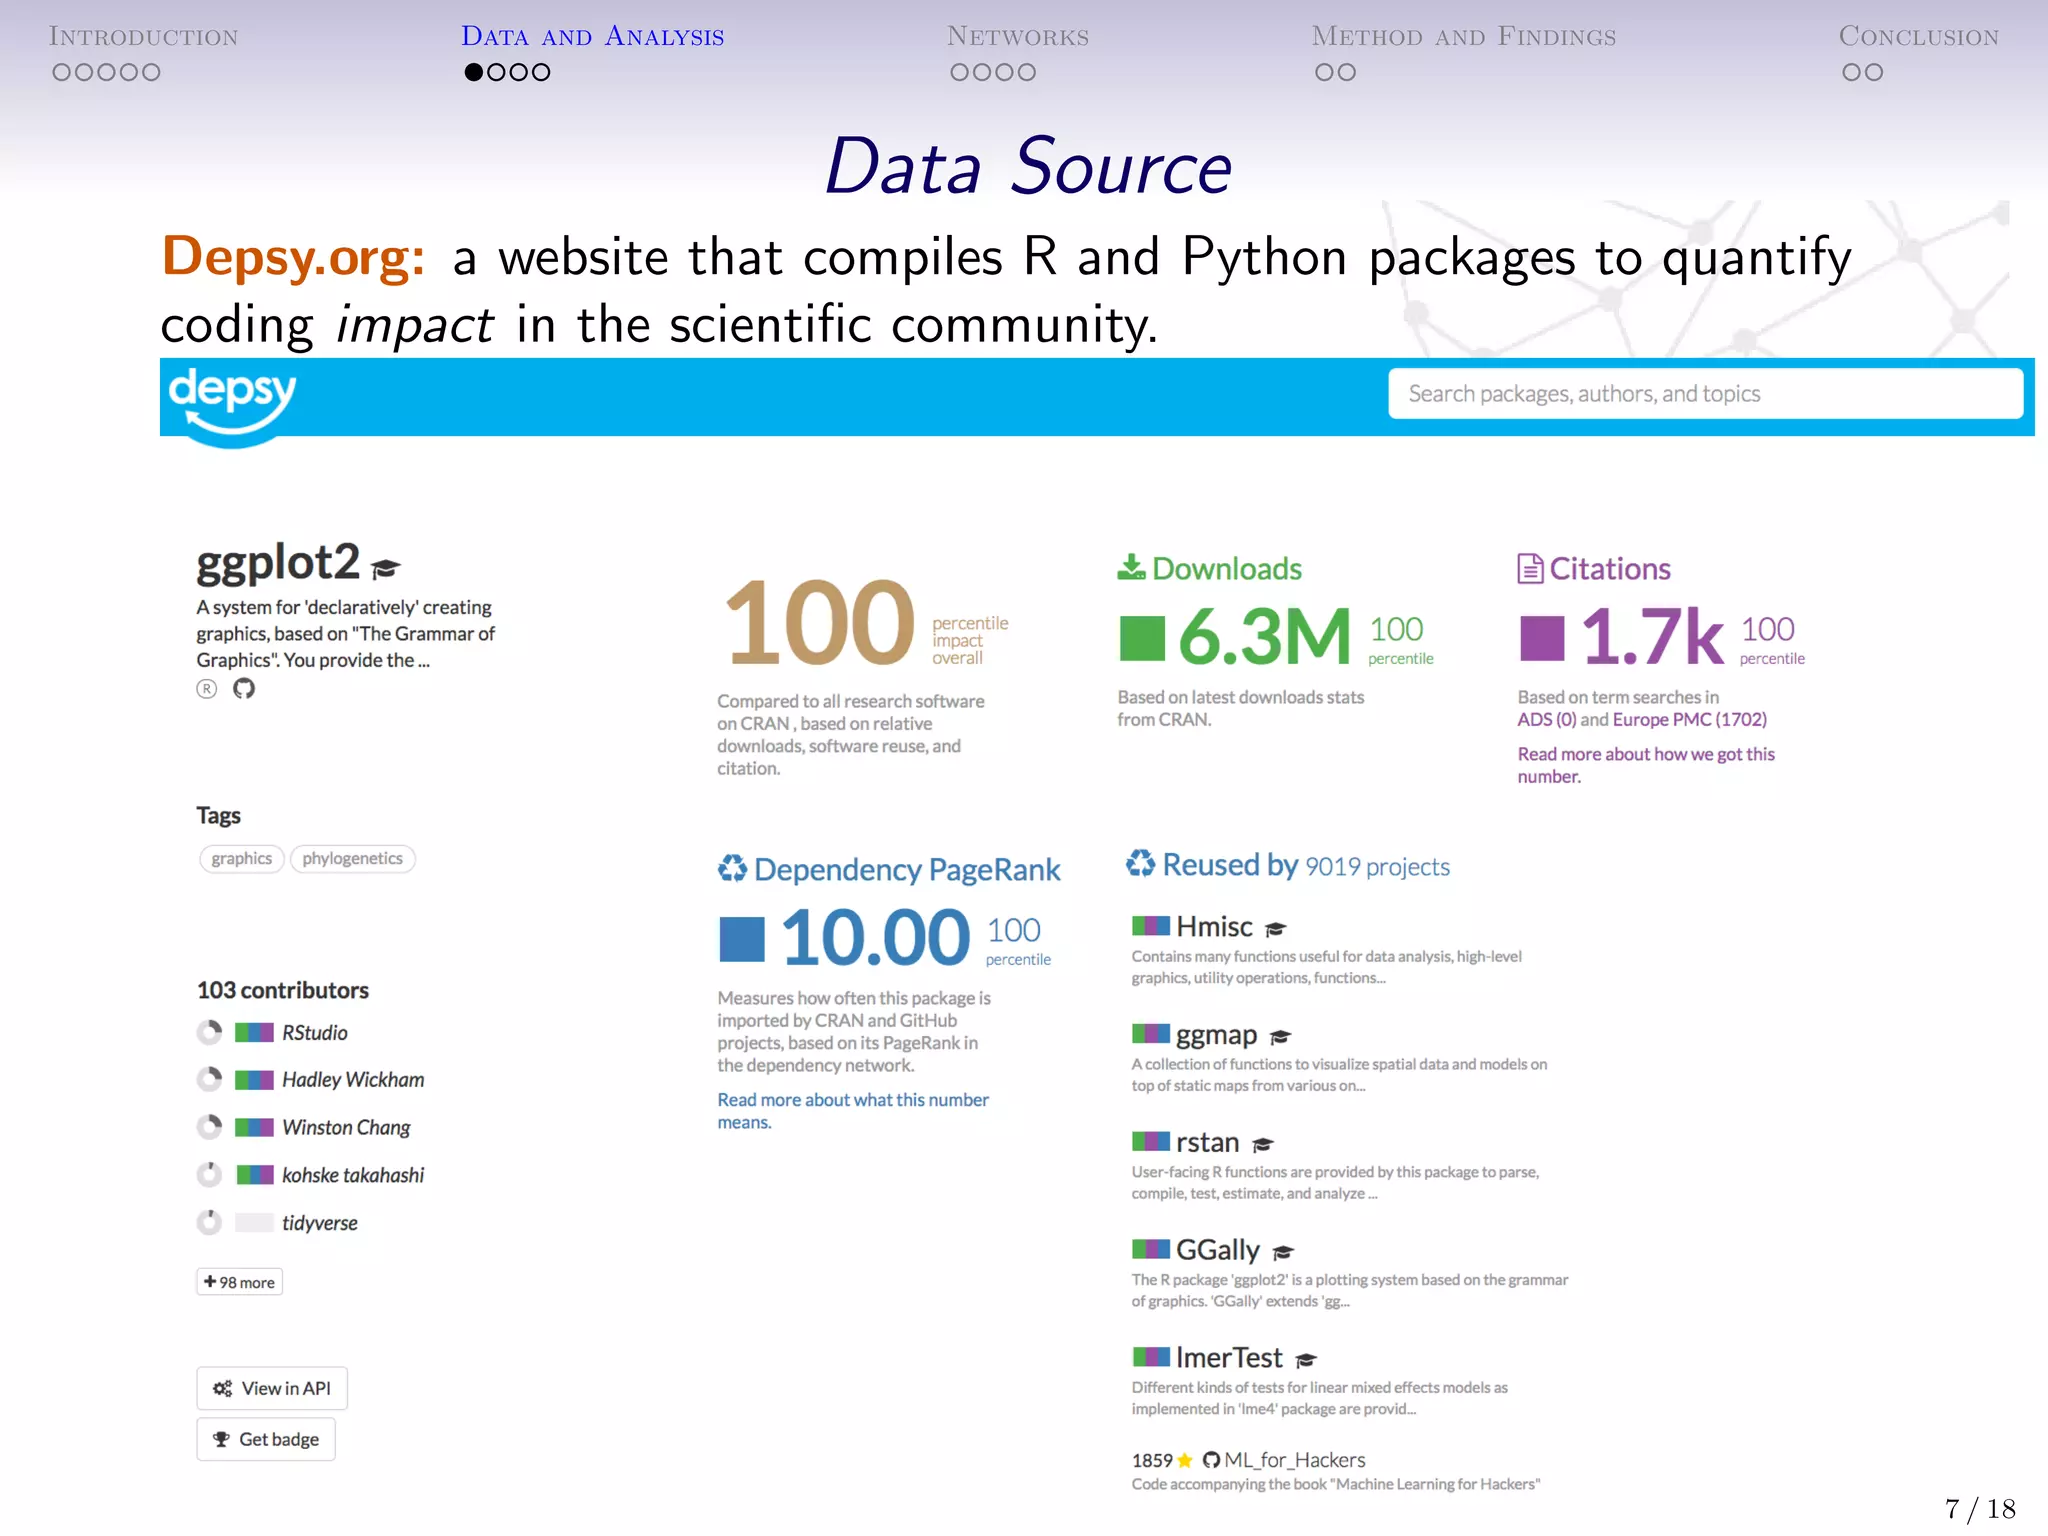Click the blue PageRank color square
Image resolution: width=2048 pixels, height=1536 pixels.
click(741, 940)
